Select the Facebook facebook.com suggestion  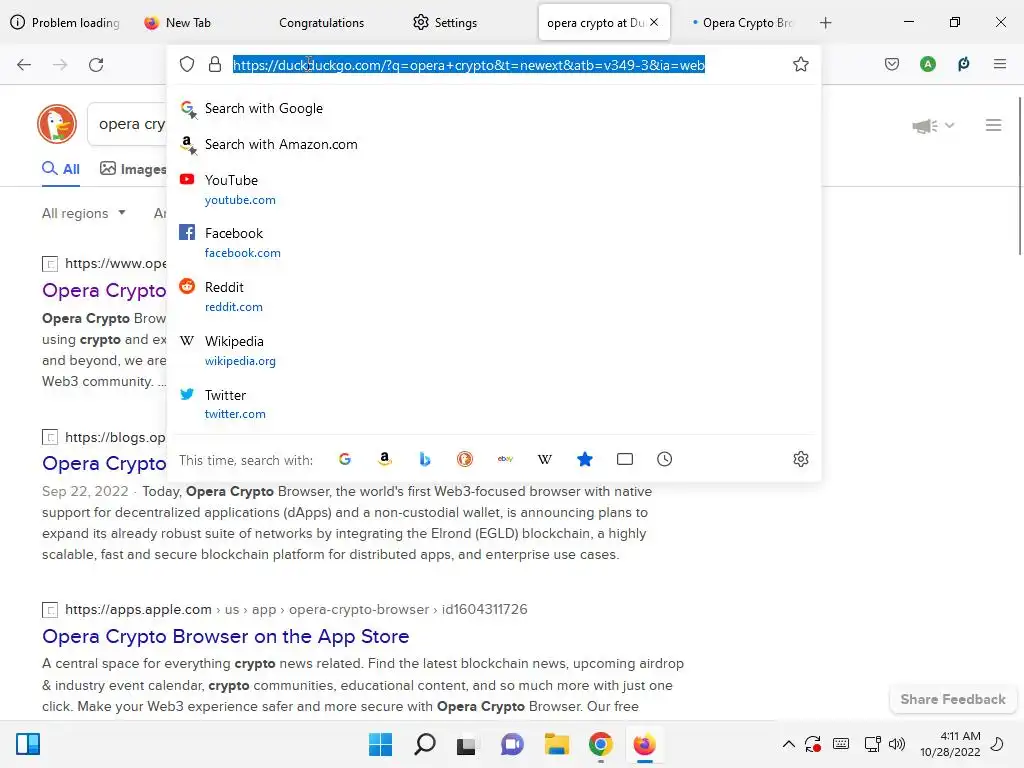494,242
